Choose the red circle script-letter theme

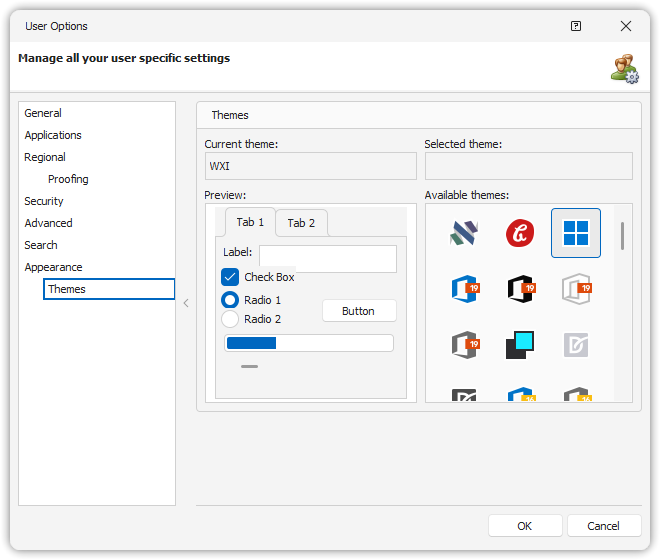[519, 233]
